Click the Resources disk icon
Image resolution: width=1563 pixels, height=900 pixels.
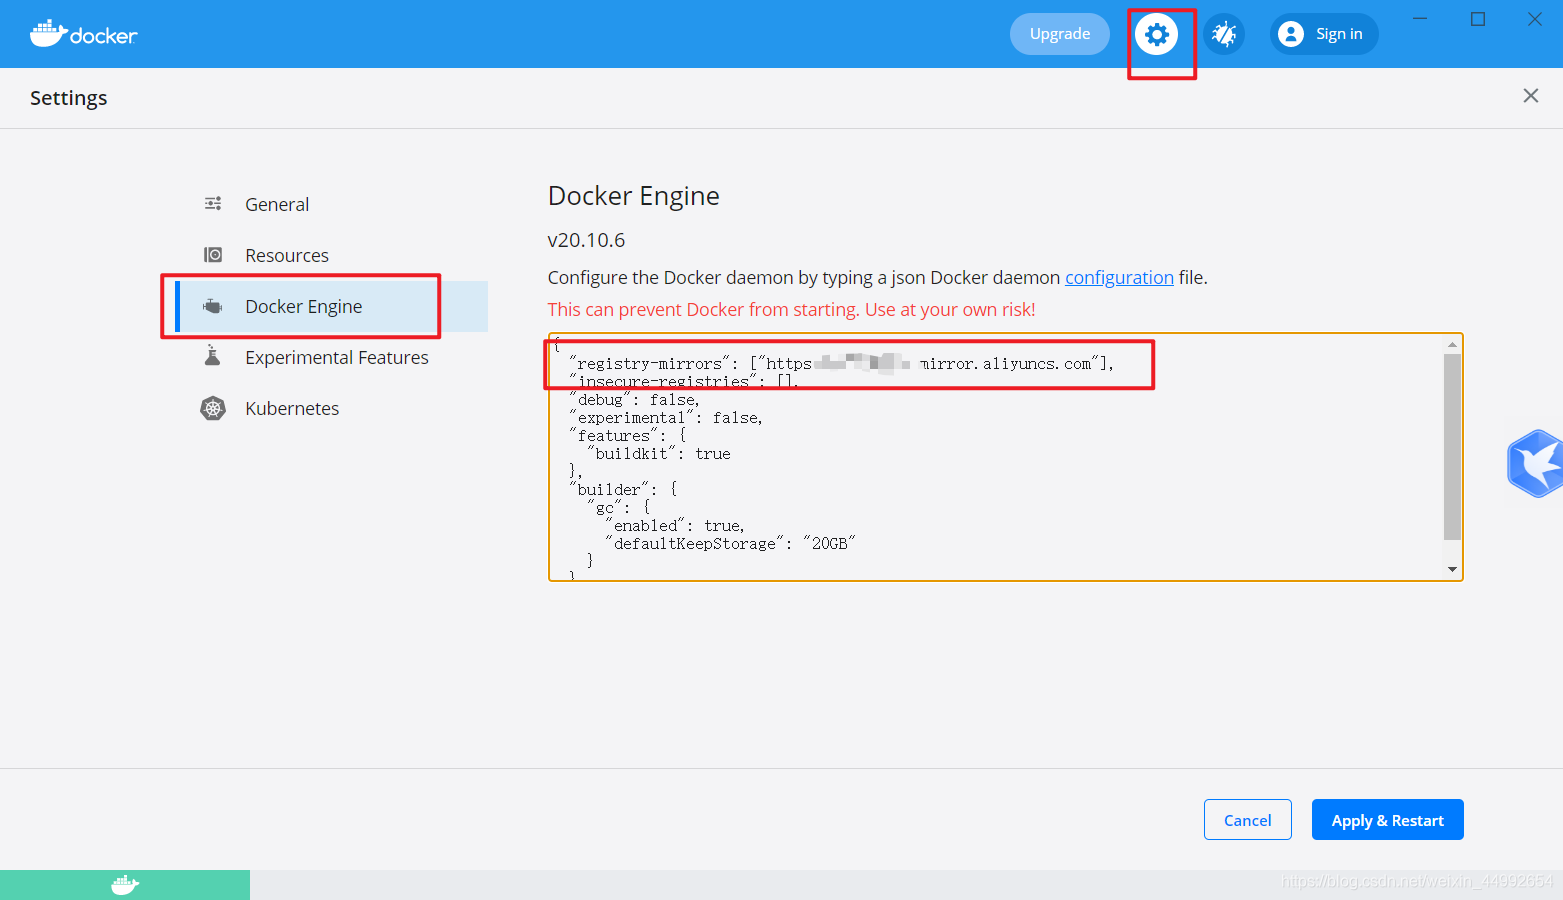click(x=213, y=255)
